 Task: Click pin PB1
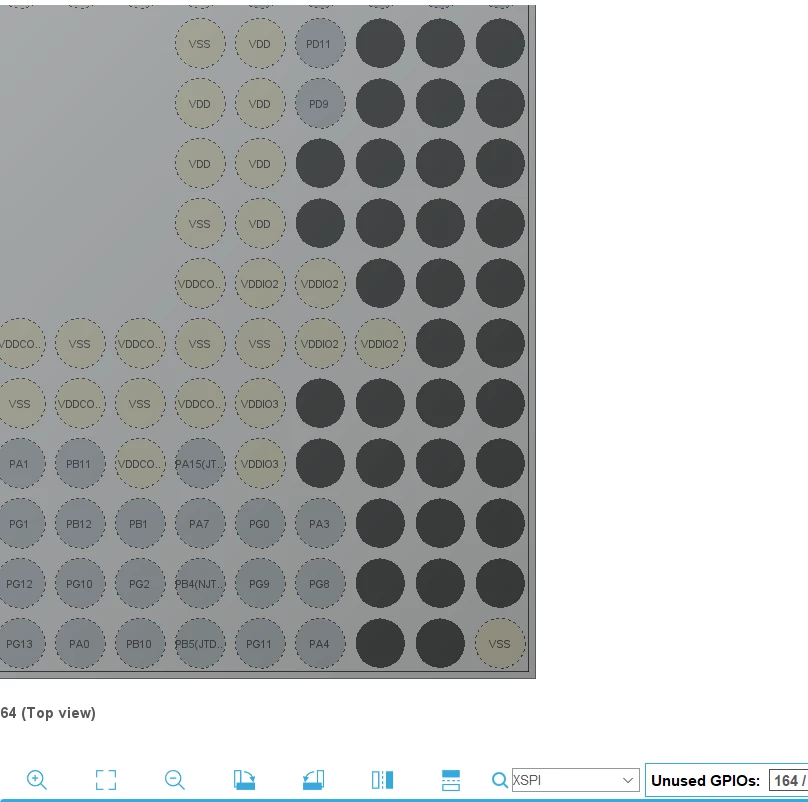tap(140, 524)
